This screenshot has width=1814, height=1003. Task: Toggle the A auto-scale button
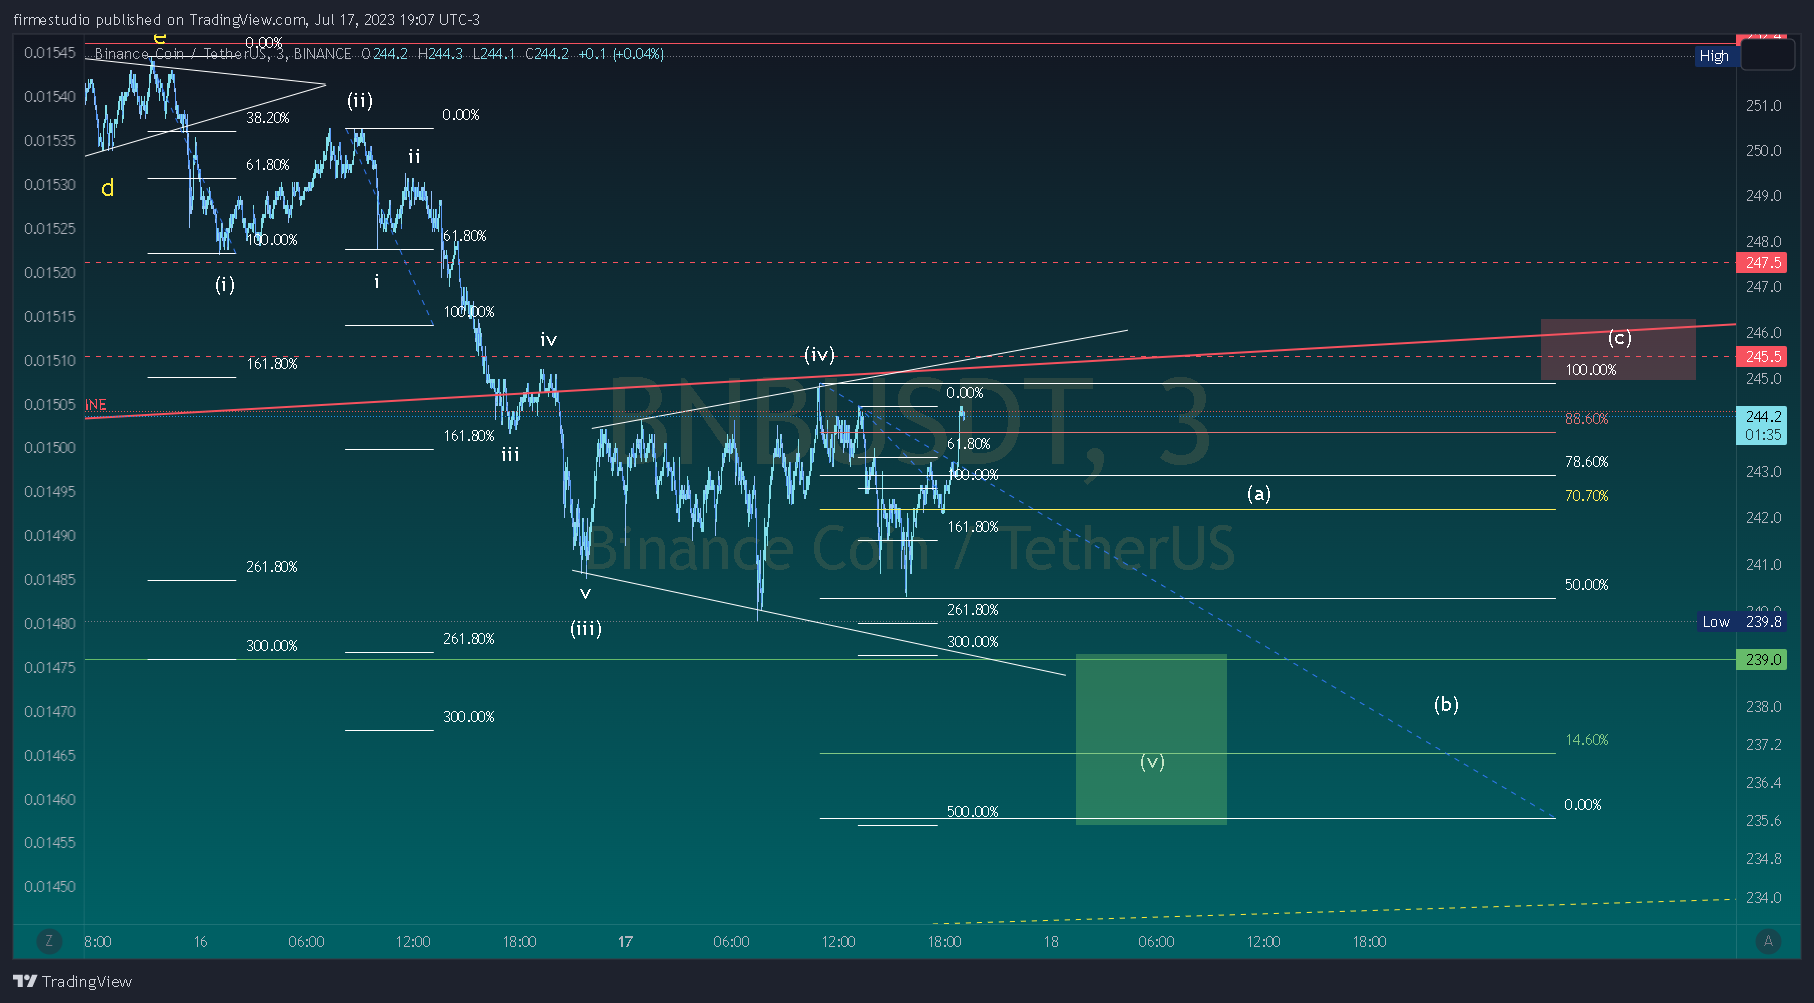click(1768, 941)
